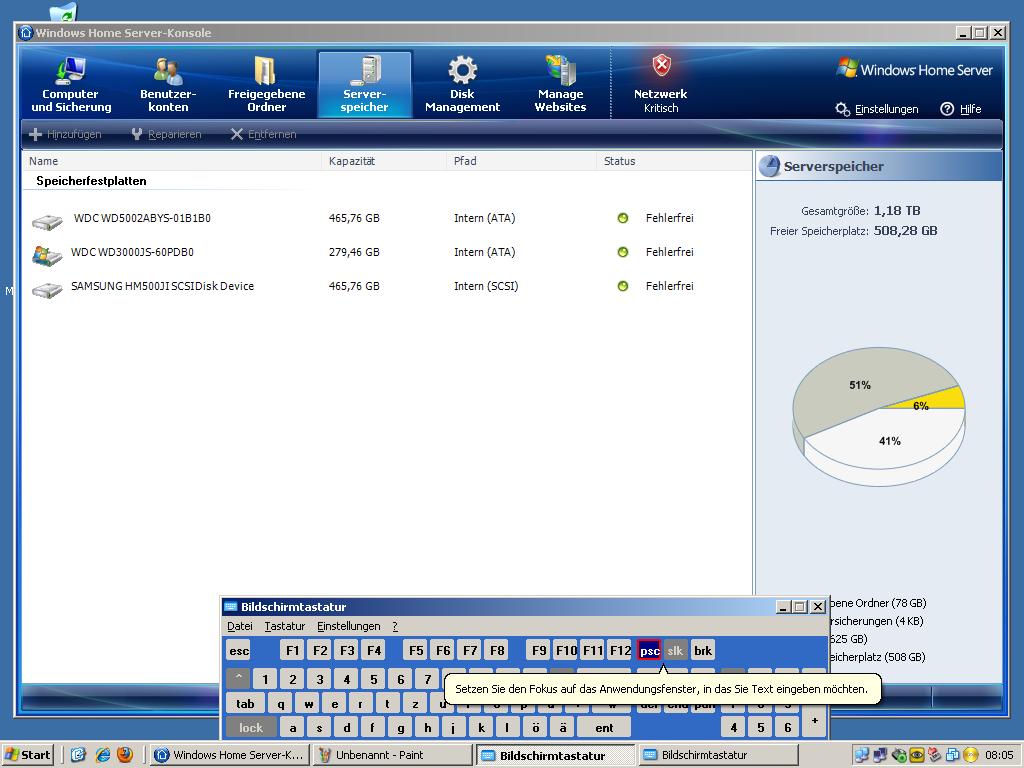Click Fehlerfrei status indicator of SAMSUNG drive
This screenshot has width=1024, height=768.
[x=623, y=286]
